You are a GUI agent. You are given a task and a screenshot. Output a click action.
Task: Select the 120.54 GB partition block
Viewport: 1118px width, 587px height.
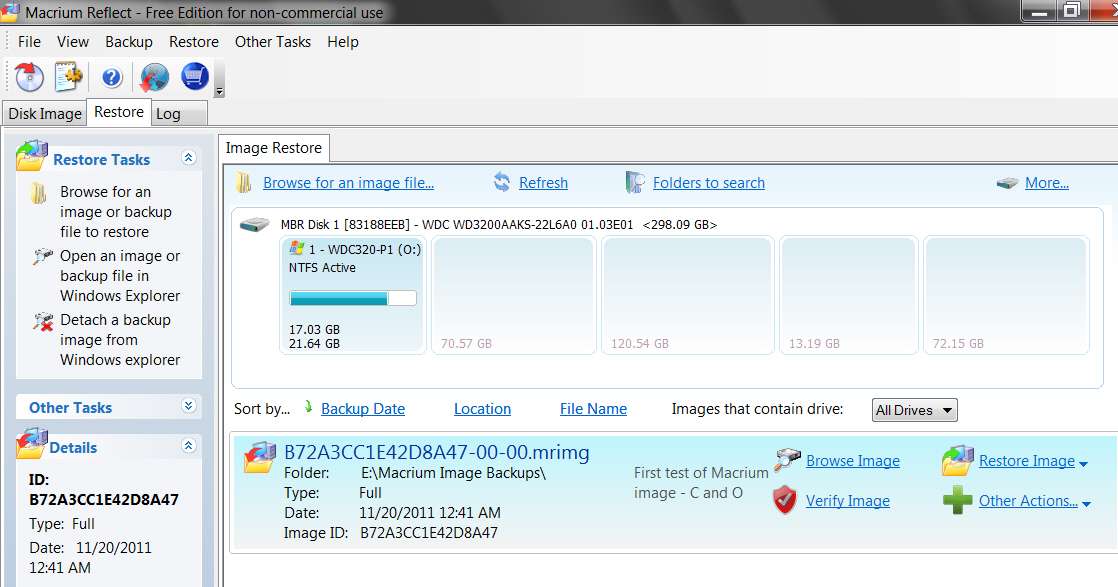688,295
